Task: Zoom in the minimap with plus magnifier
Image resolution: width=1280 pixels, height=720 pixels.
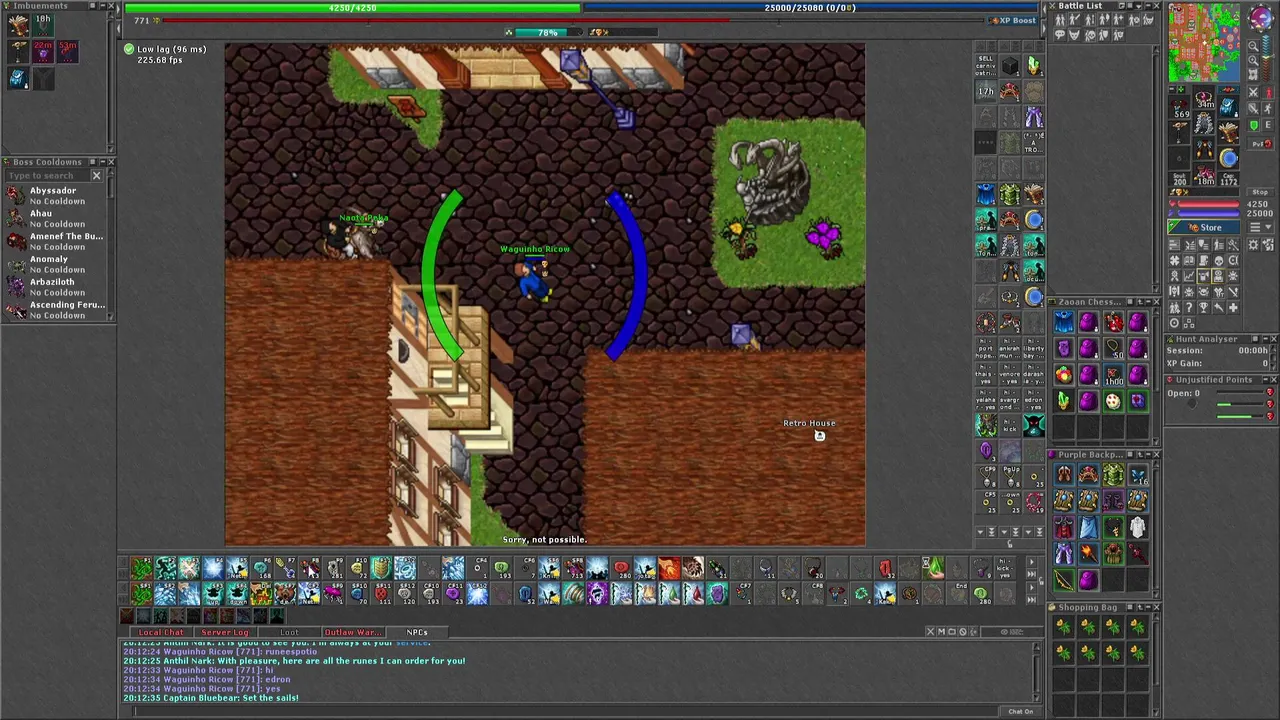Action: [x=1253, y=60]
